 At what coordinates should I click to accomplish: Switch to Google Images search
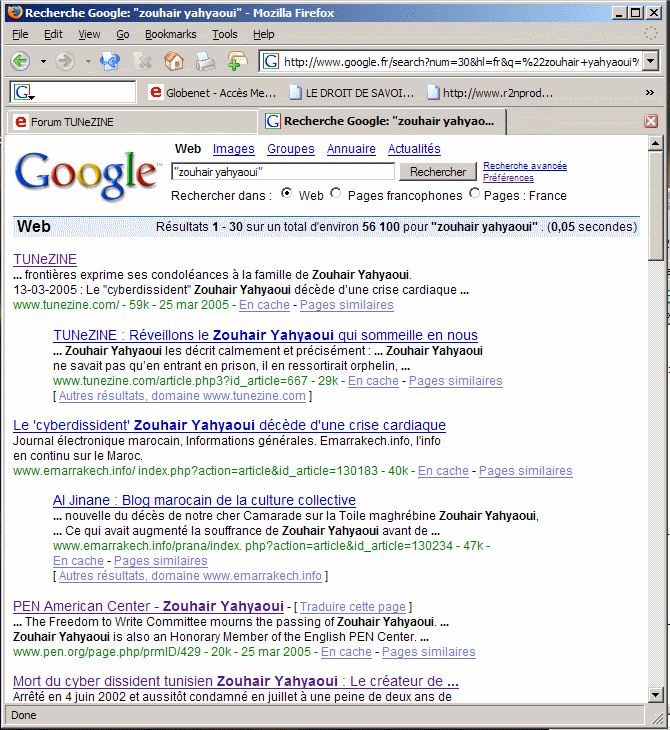pyautogui.click(x=234, y=149)
